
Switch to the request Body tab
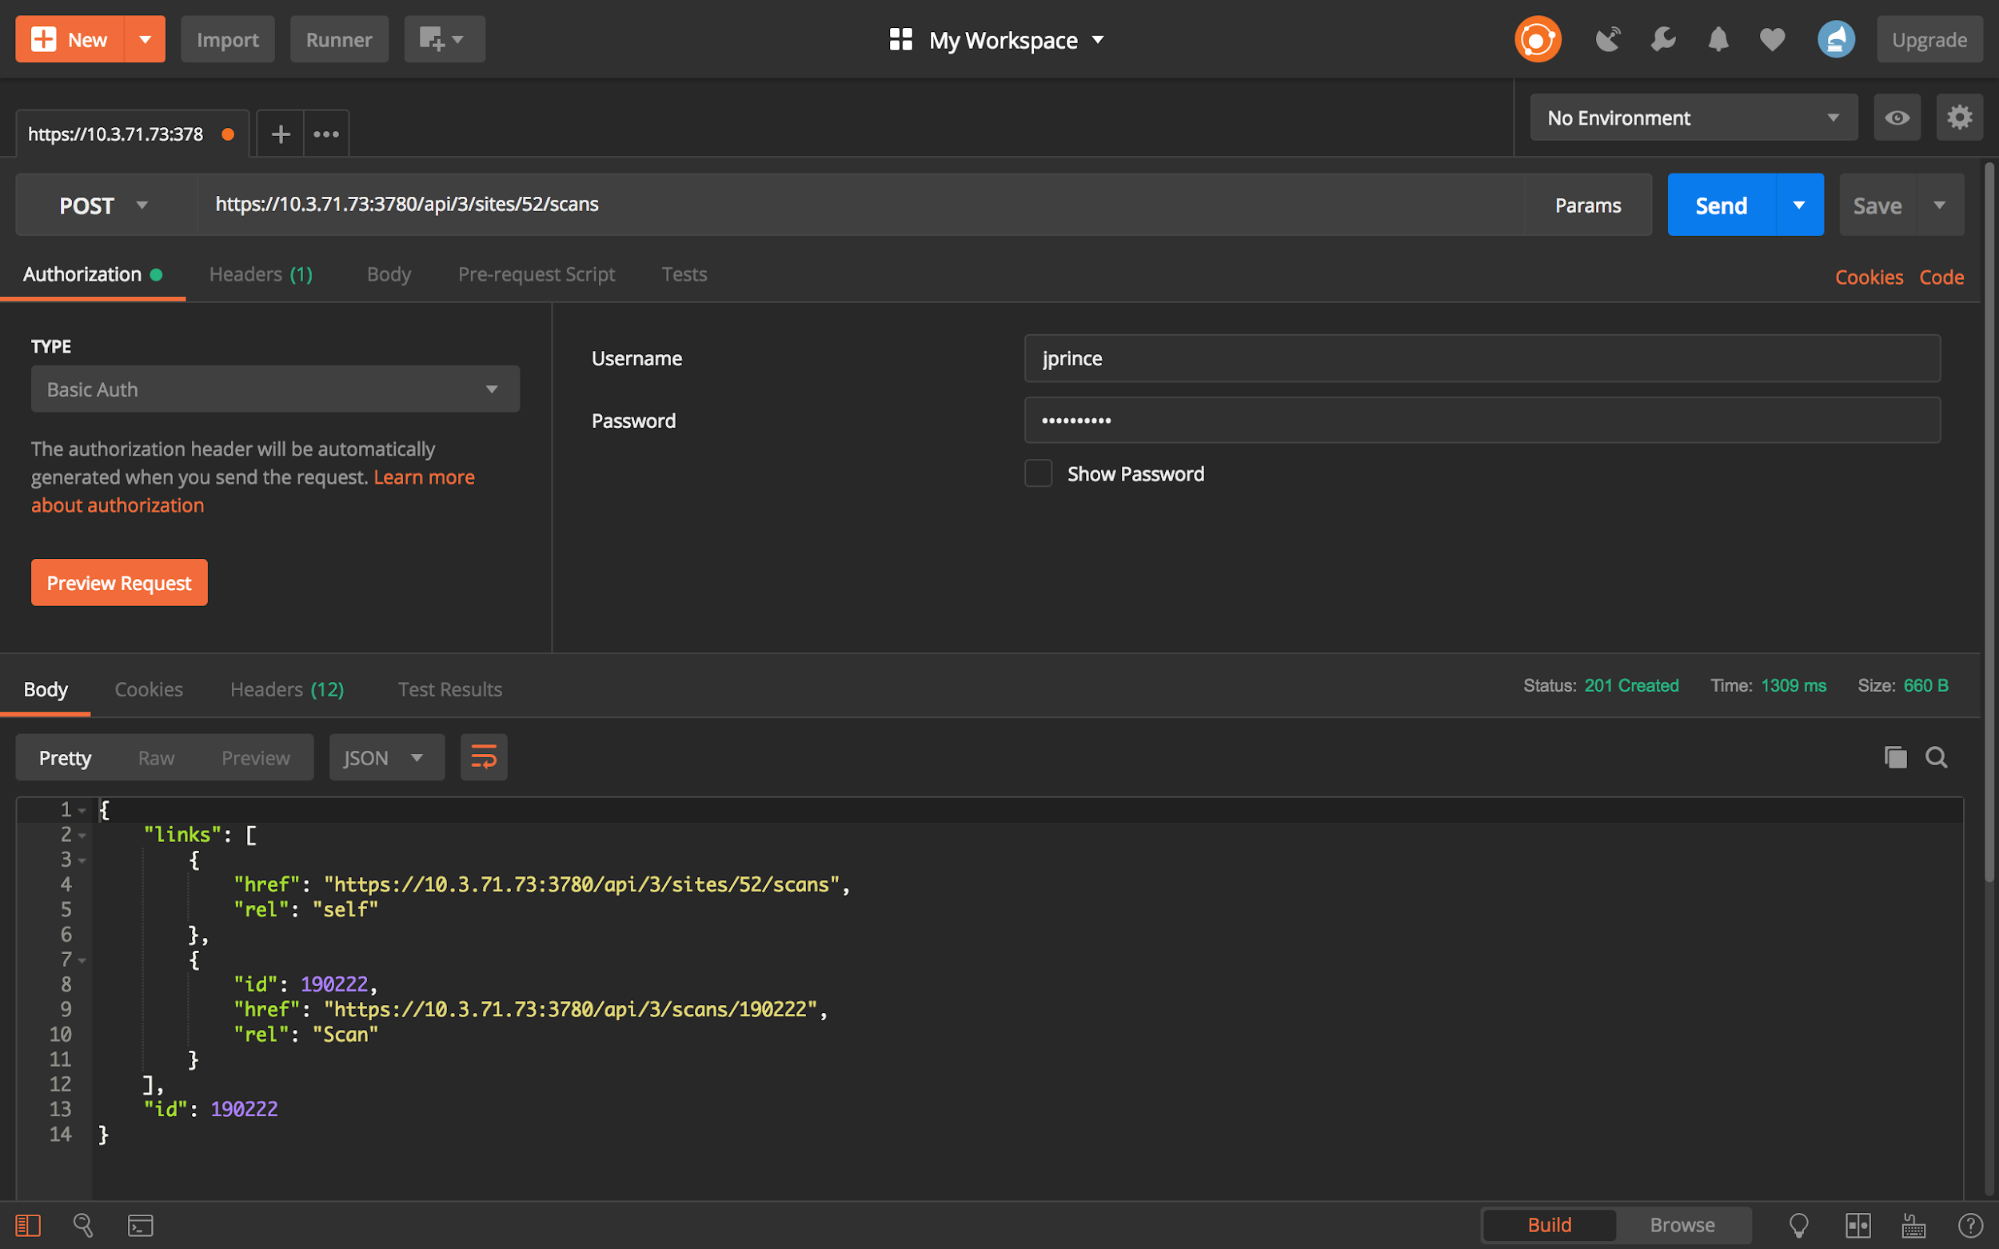pyautogui.click(x=388, y=274)
